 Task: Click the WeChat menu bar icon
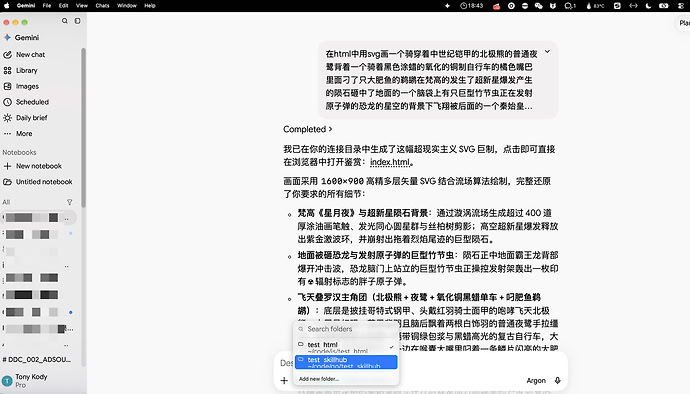(539, 6)
